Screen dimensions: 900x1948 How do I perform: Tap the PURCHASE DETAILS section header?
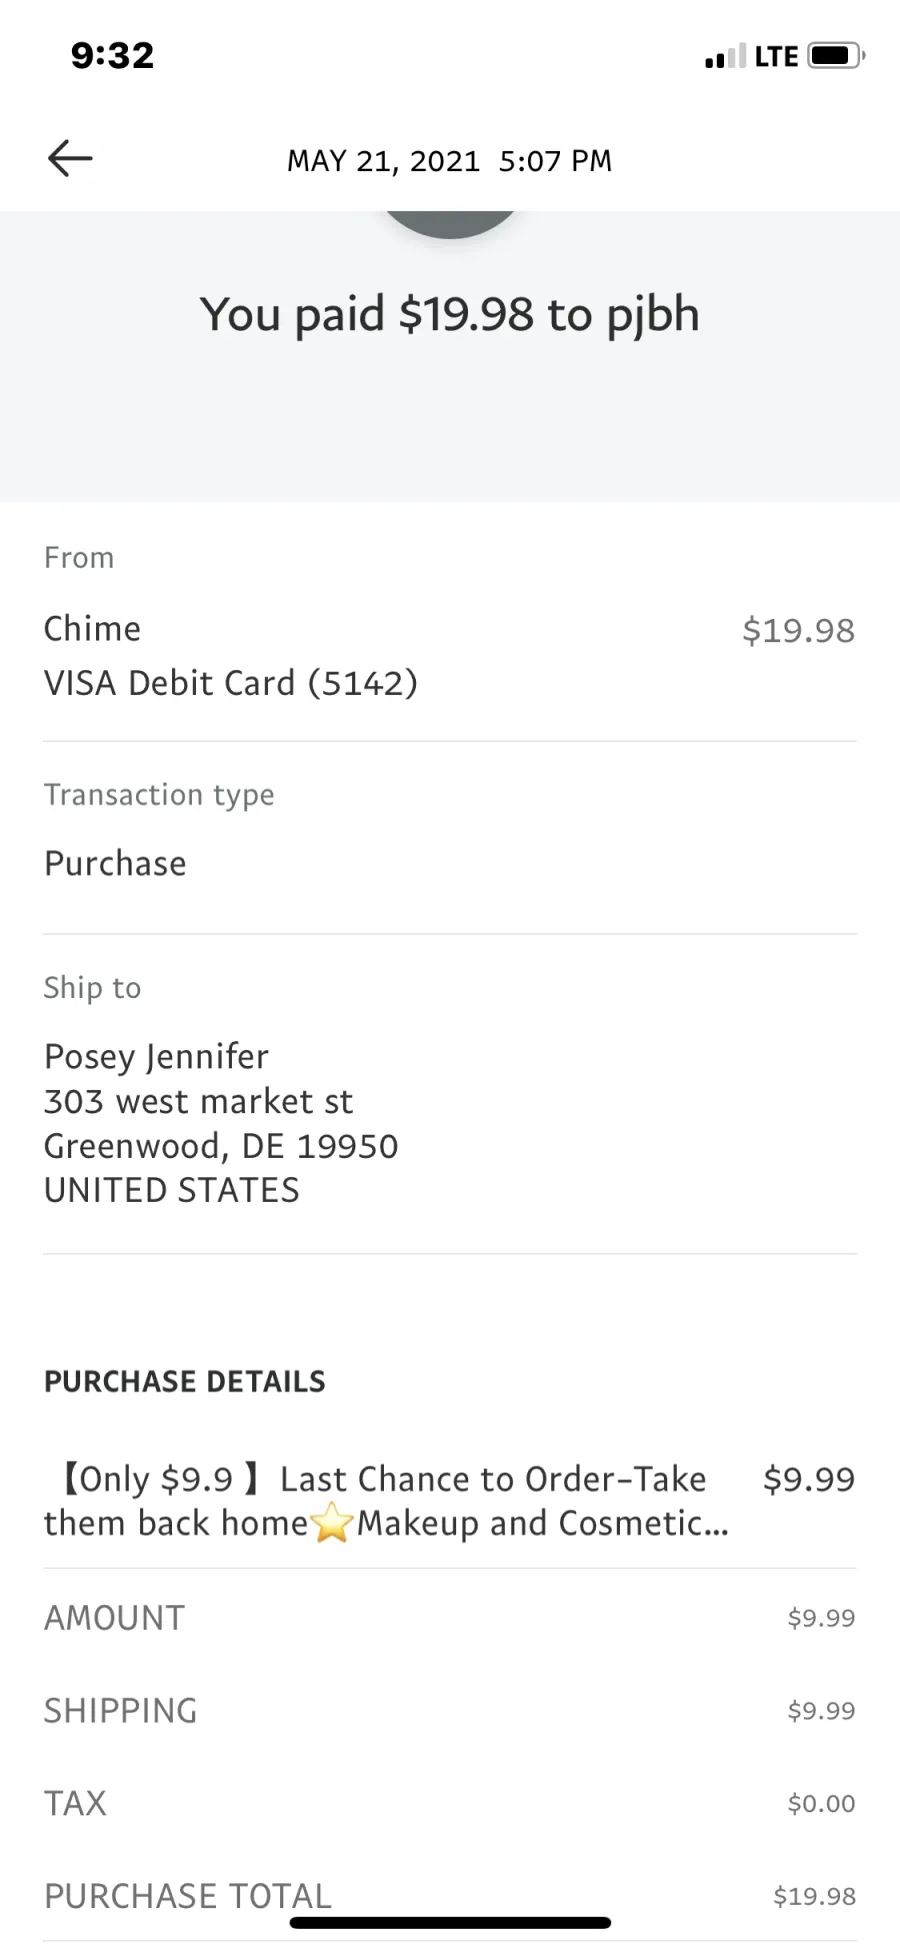tap(185, 1381)
